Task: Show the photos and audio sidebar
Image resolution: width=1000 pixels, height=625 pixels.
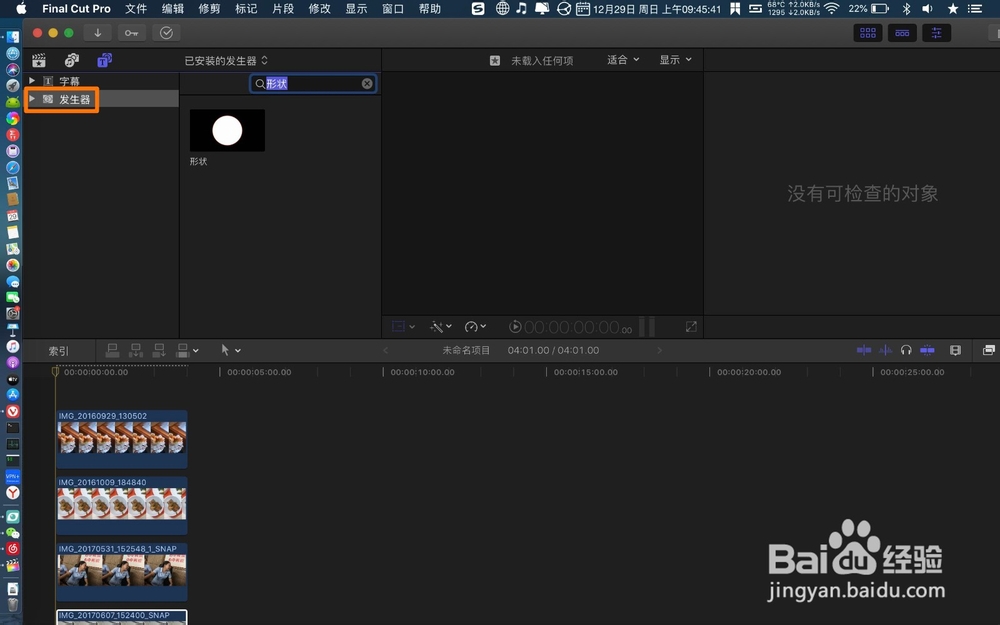Action: (71, 61)
